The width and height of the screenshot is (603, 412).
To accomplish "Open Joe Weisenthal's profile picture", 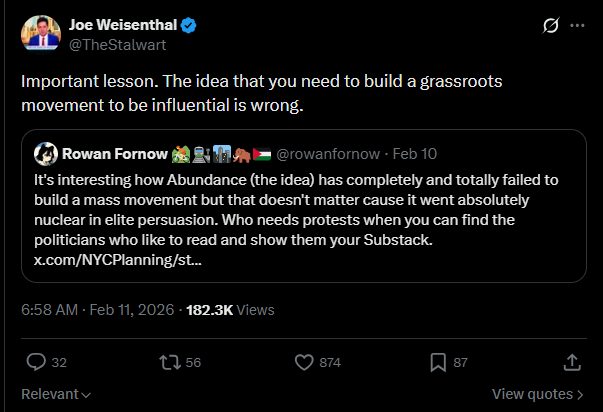I will click(x=39, y=33).
